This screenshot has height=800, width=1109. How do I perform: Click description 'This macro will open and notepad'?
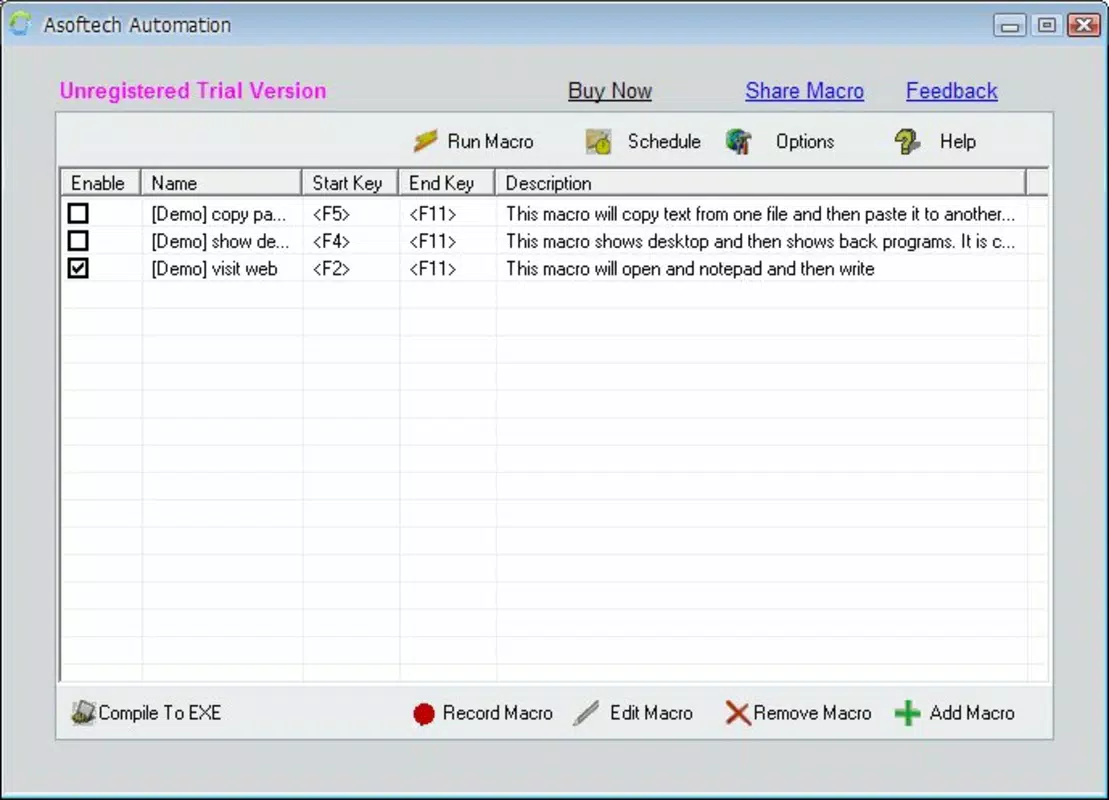coord(690,269)
